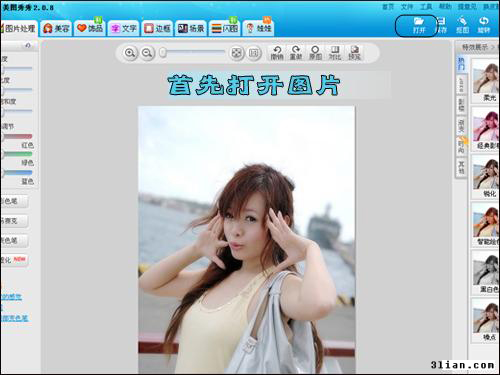Image resolution: width=500 pixels, height=375 pixels.
Task: Click the 色笔 button below 马赛克
Action: pyautogui.click(x=14, y=240)
